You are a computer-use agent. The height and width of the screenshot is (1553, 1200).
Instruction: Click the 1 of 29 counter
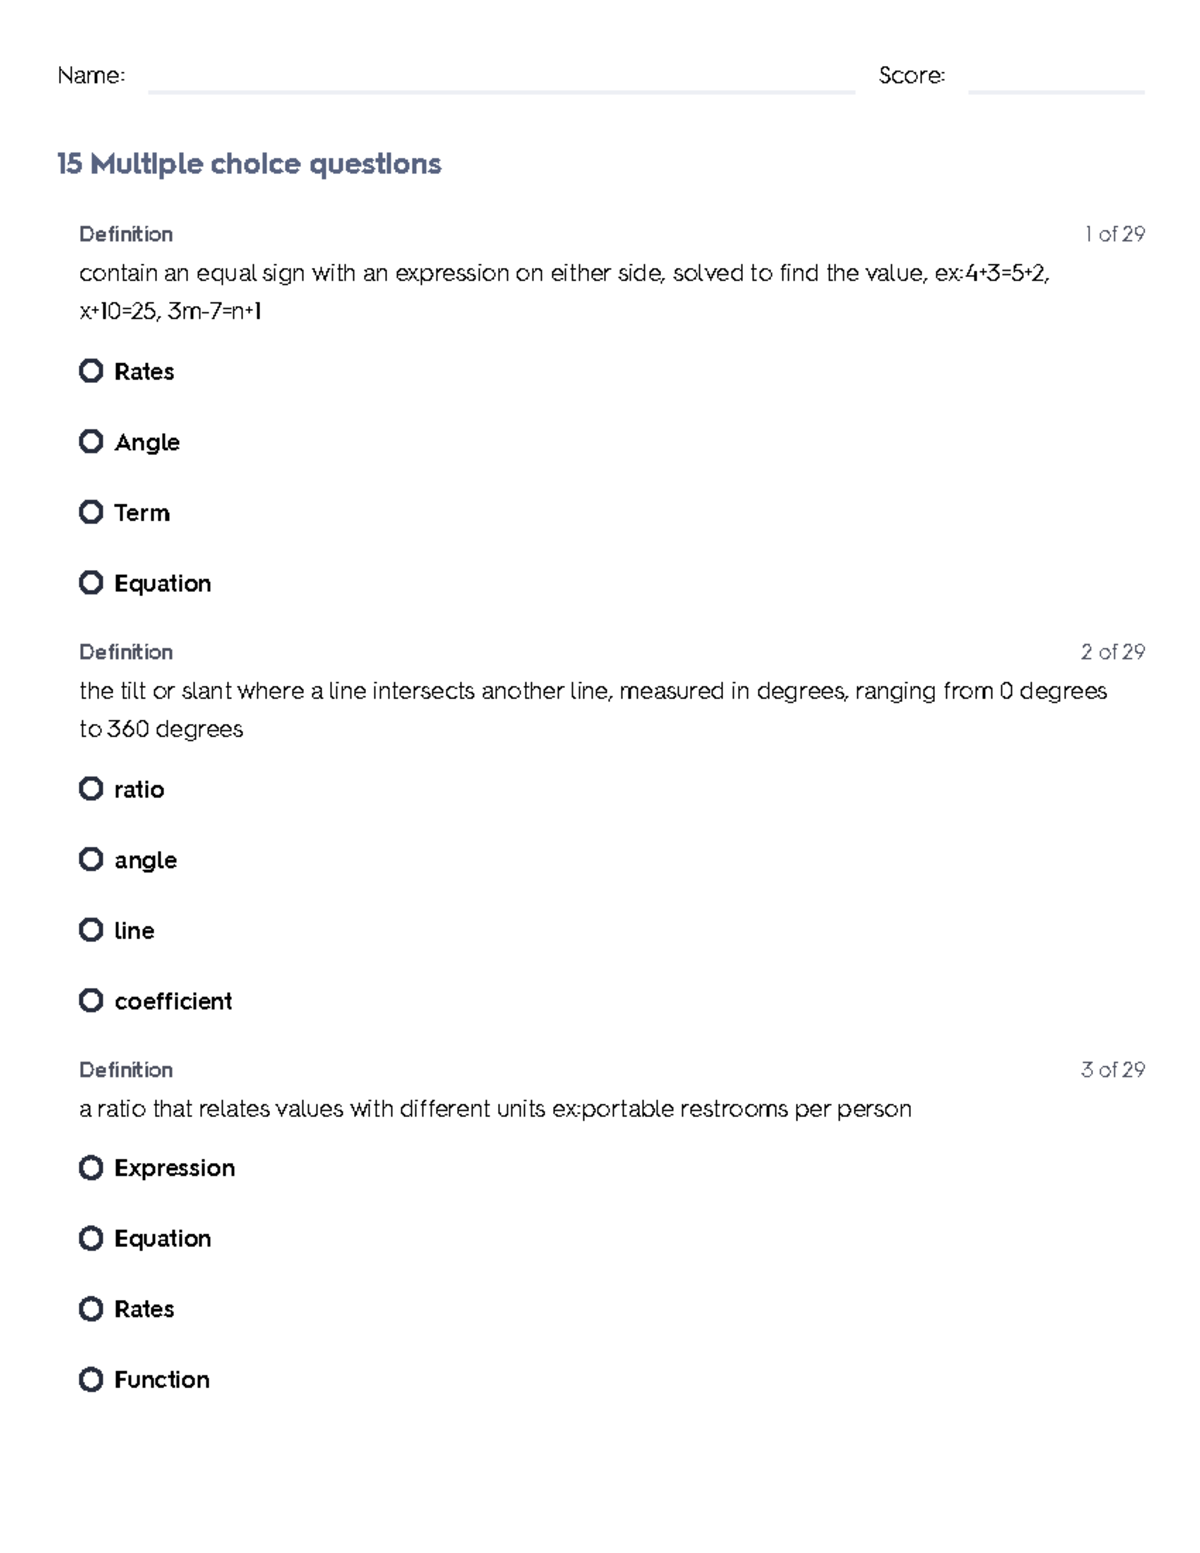pos(1114,234)
